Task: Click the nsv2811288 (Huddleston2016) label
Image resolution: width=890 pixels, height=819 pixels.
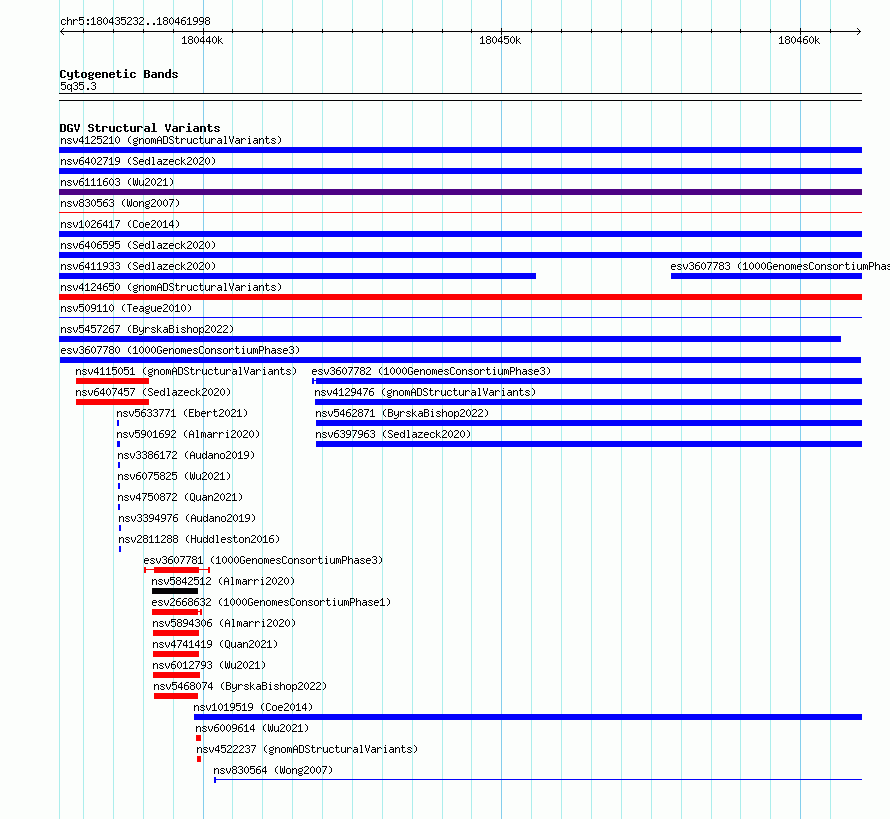Action: [x=199, y=539]
